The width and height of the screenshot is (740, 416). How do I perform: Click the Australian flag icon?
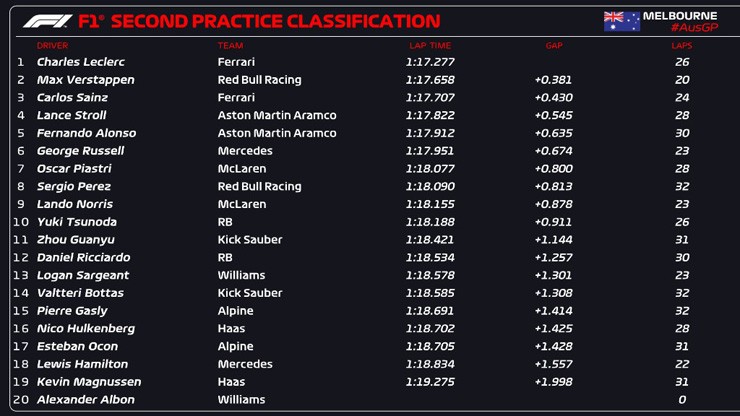[x=621, y=21]
